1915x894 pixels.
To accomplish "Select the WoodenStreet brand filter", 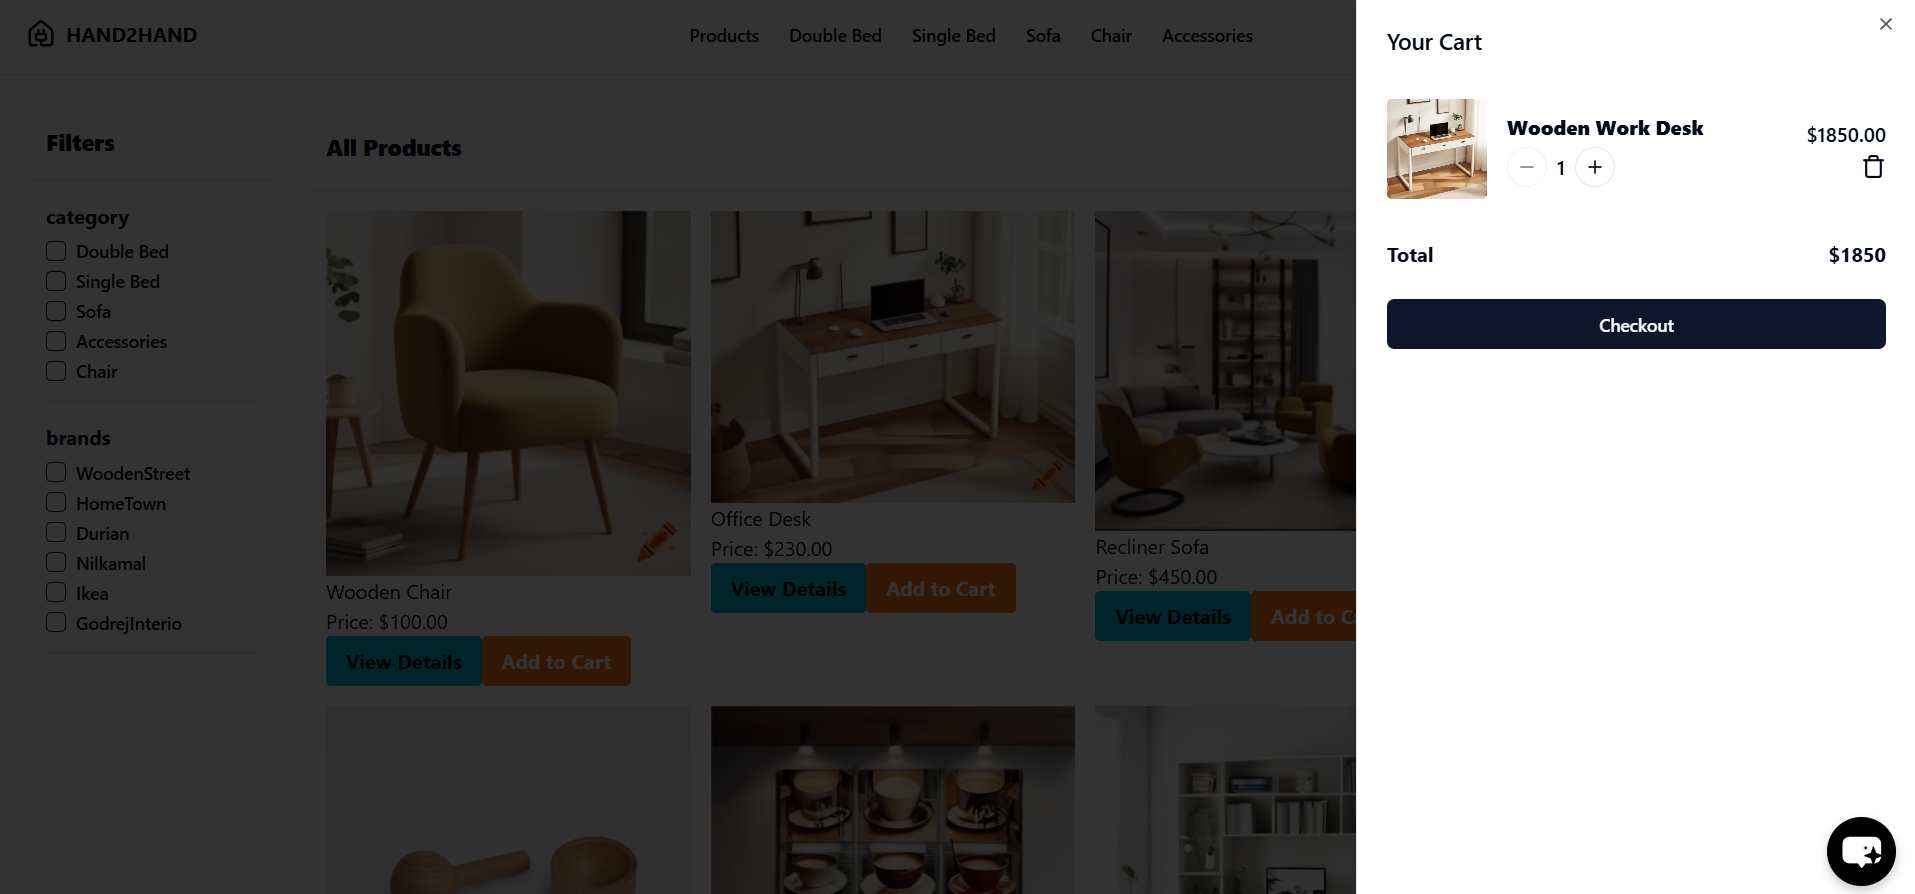I will (56, 473).
